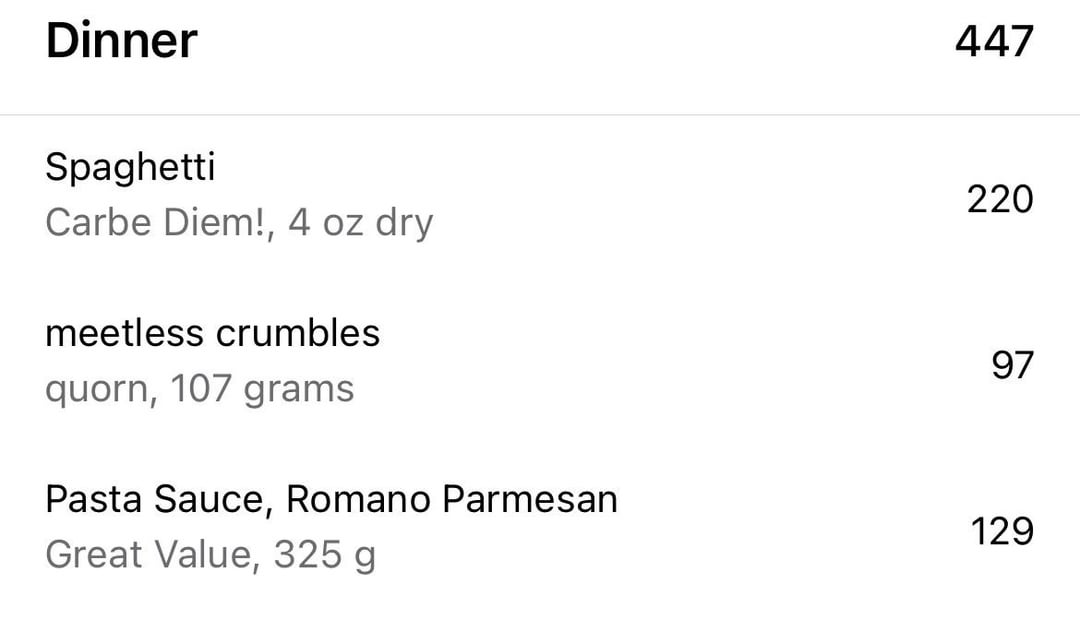The width and height of the screenshot is (1080, 632).
Task: Click the divider line below Dinner header
Action: point(540,114)
